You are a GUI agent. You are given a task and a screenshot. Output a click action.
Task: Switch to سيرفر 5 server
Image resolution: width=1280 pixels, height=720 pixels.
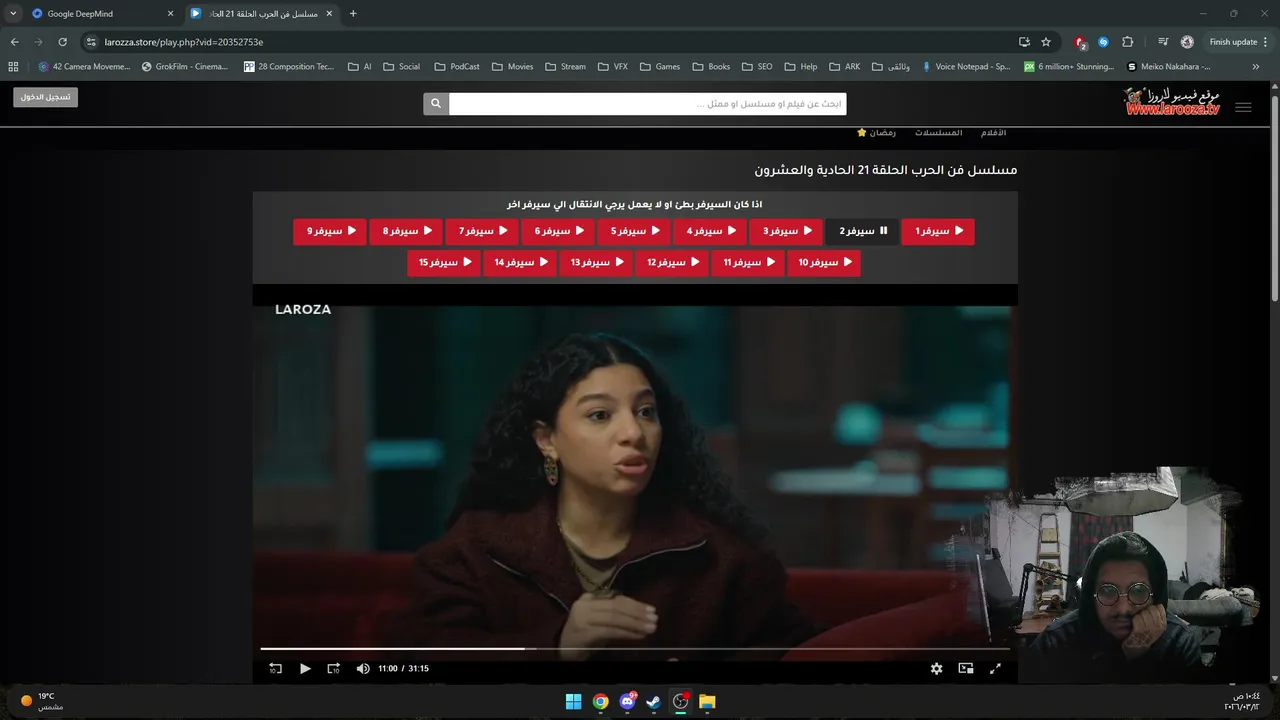tap(634, 231)
